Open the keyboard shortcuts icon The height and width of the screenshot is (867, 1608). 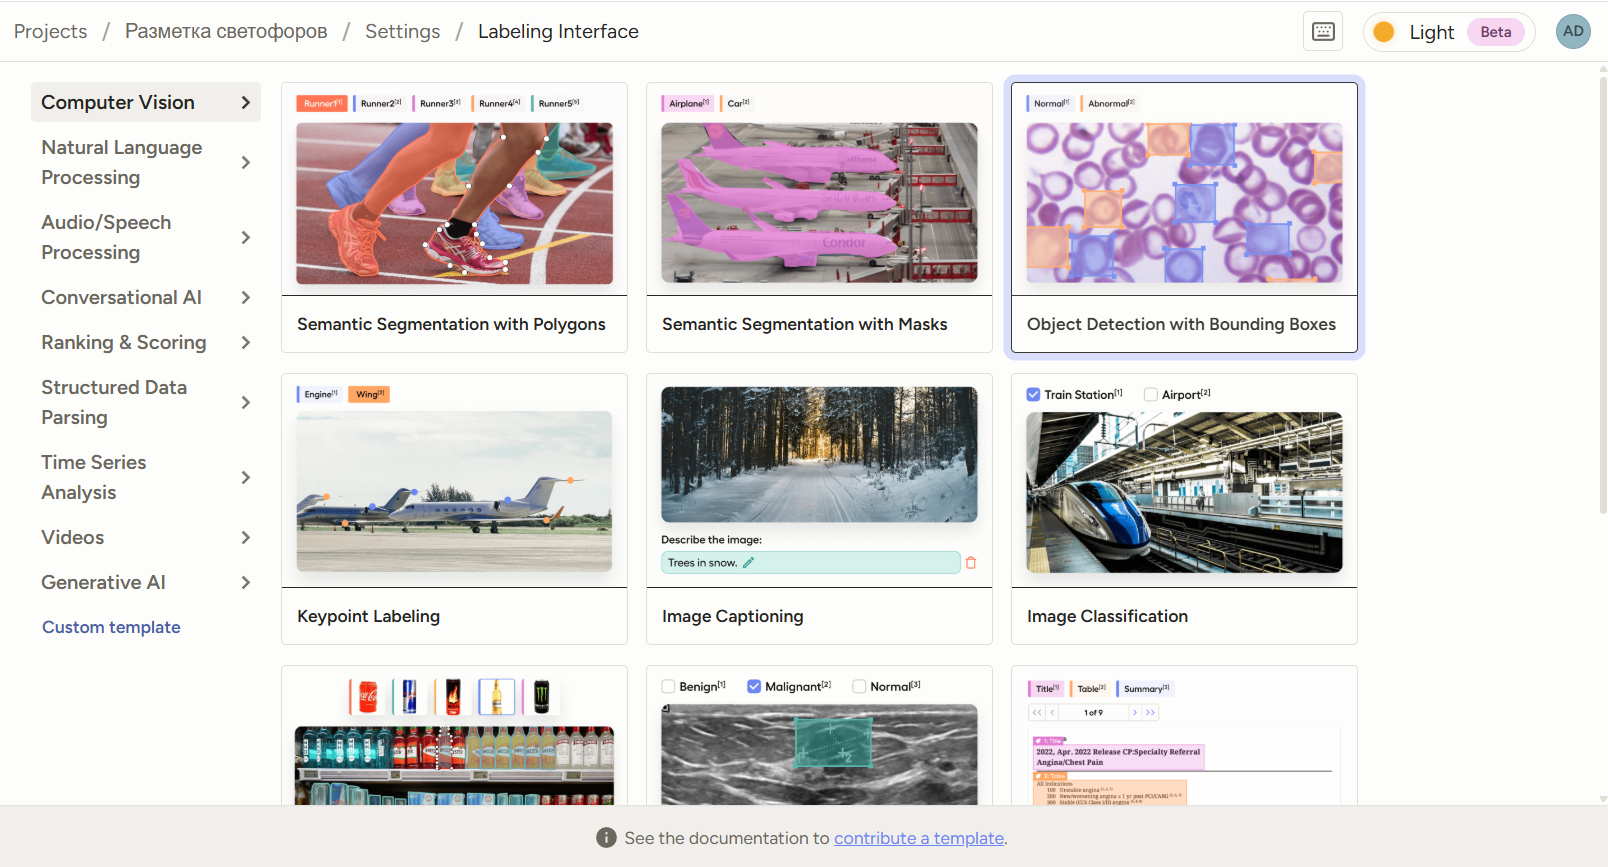point(1323,32)
